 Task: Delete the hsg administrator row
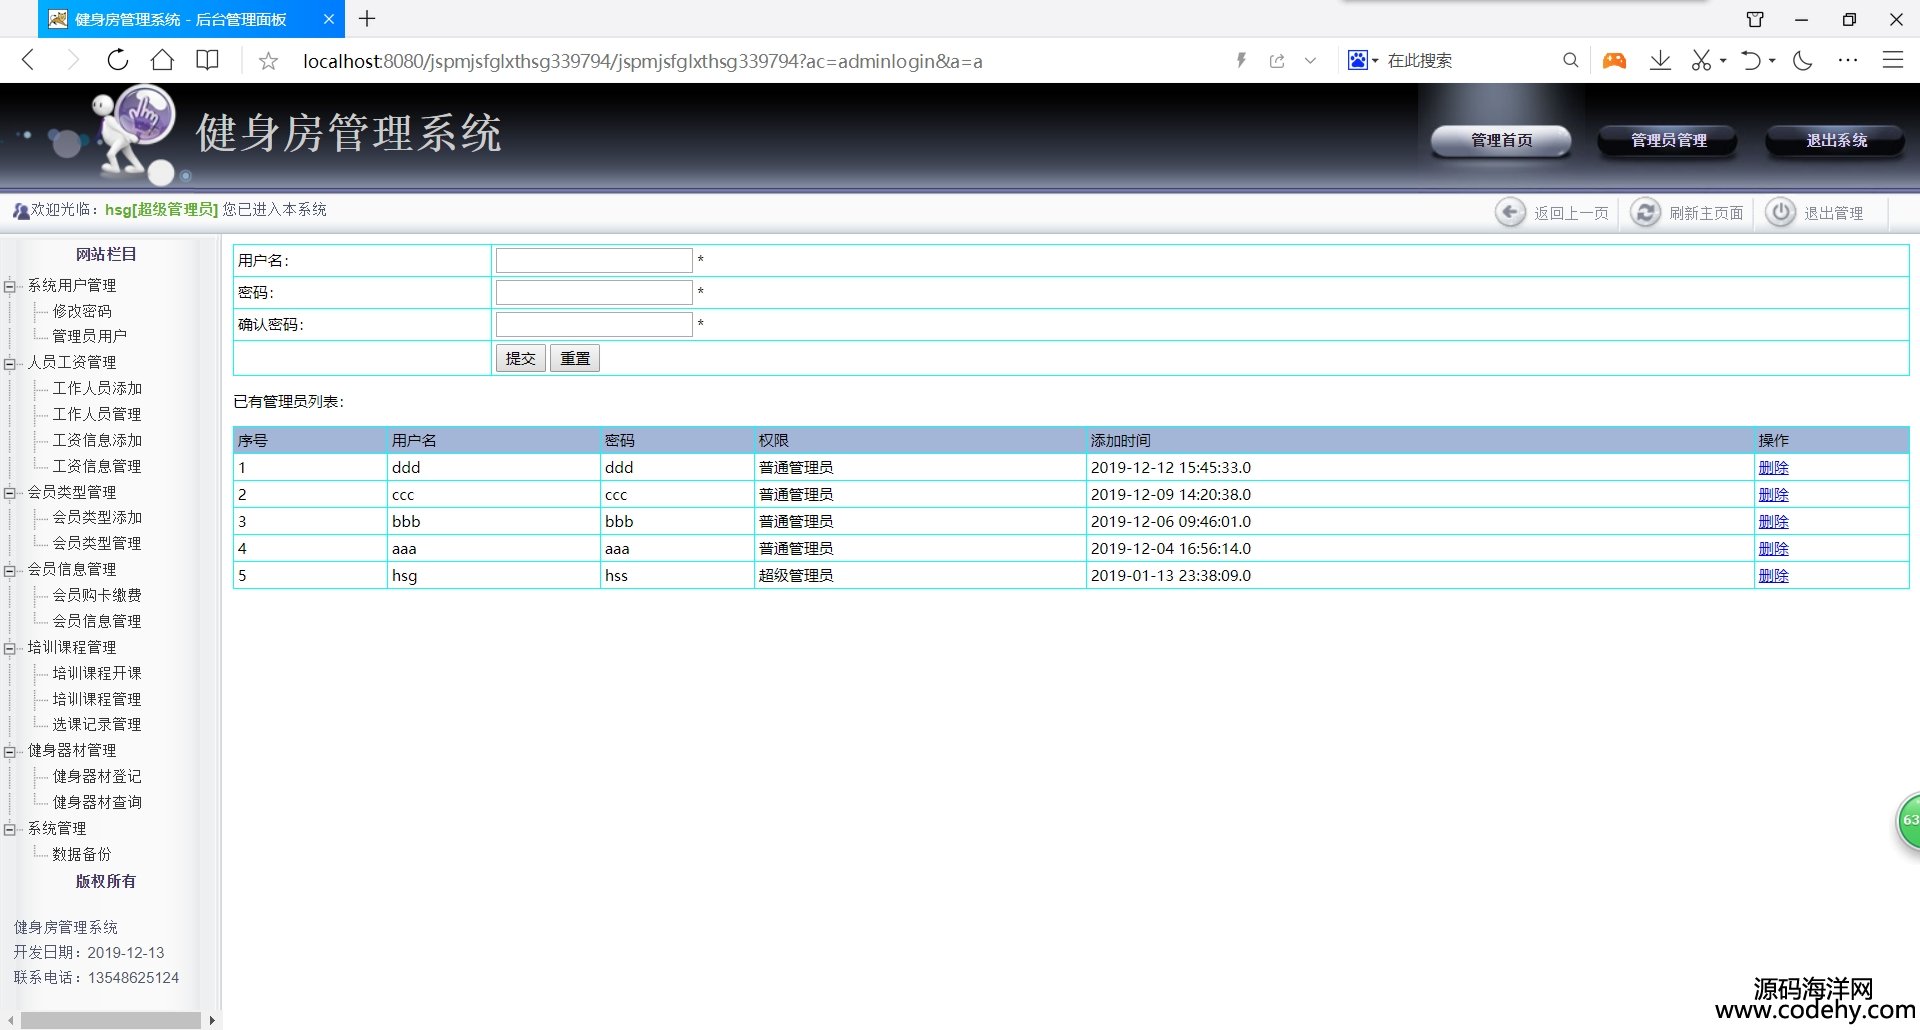point(1773,576)
